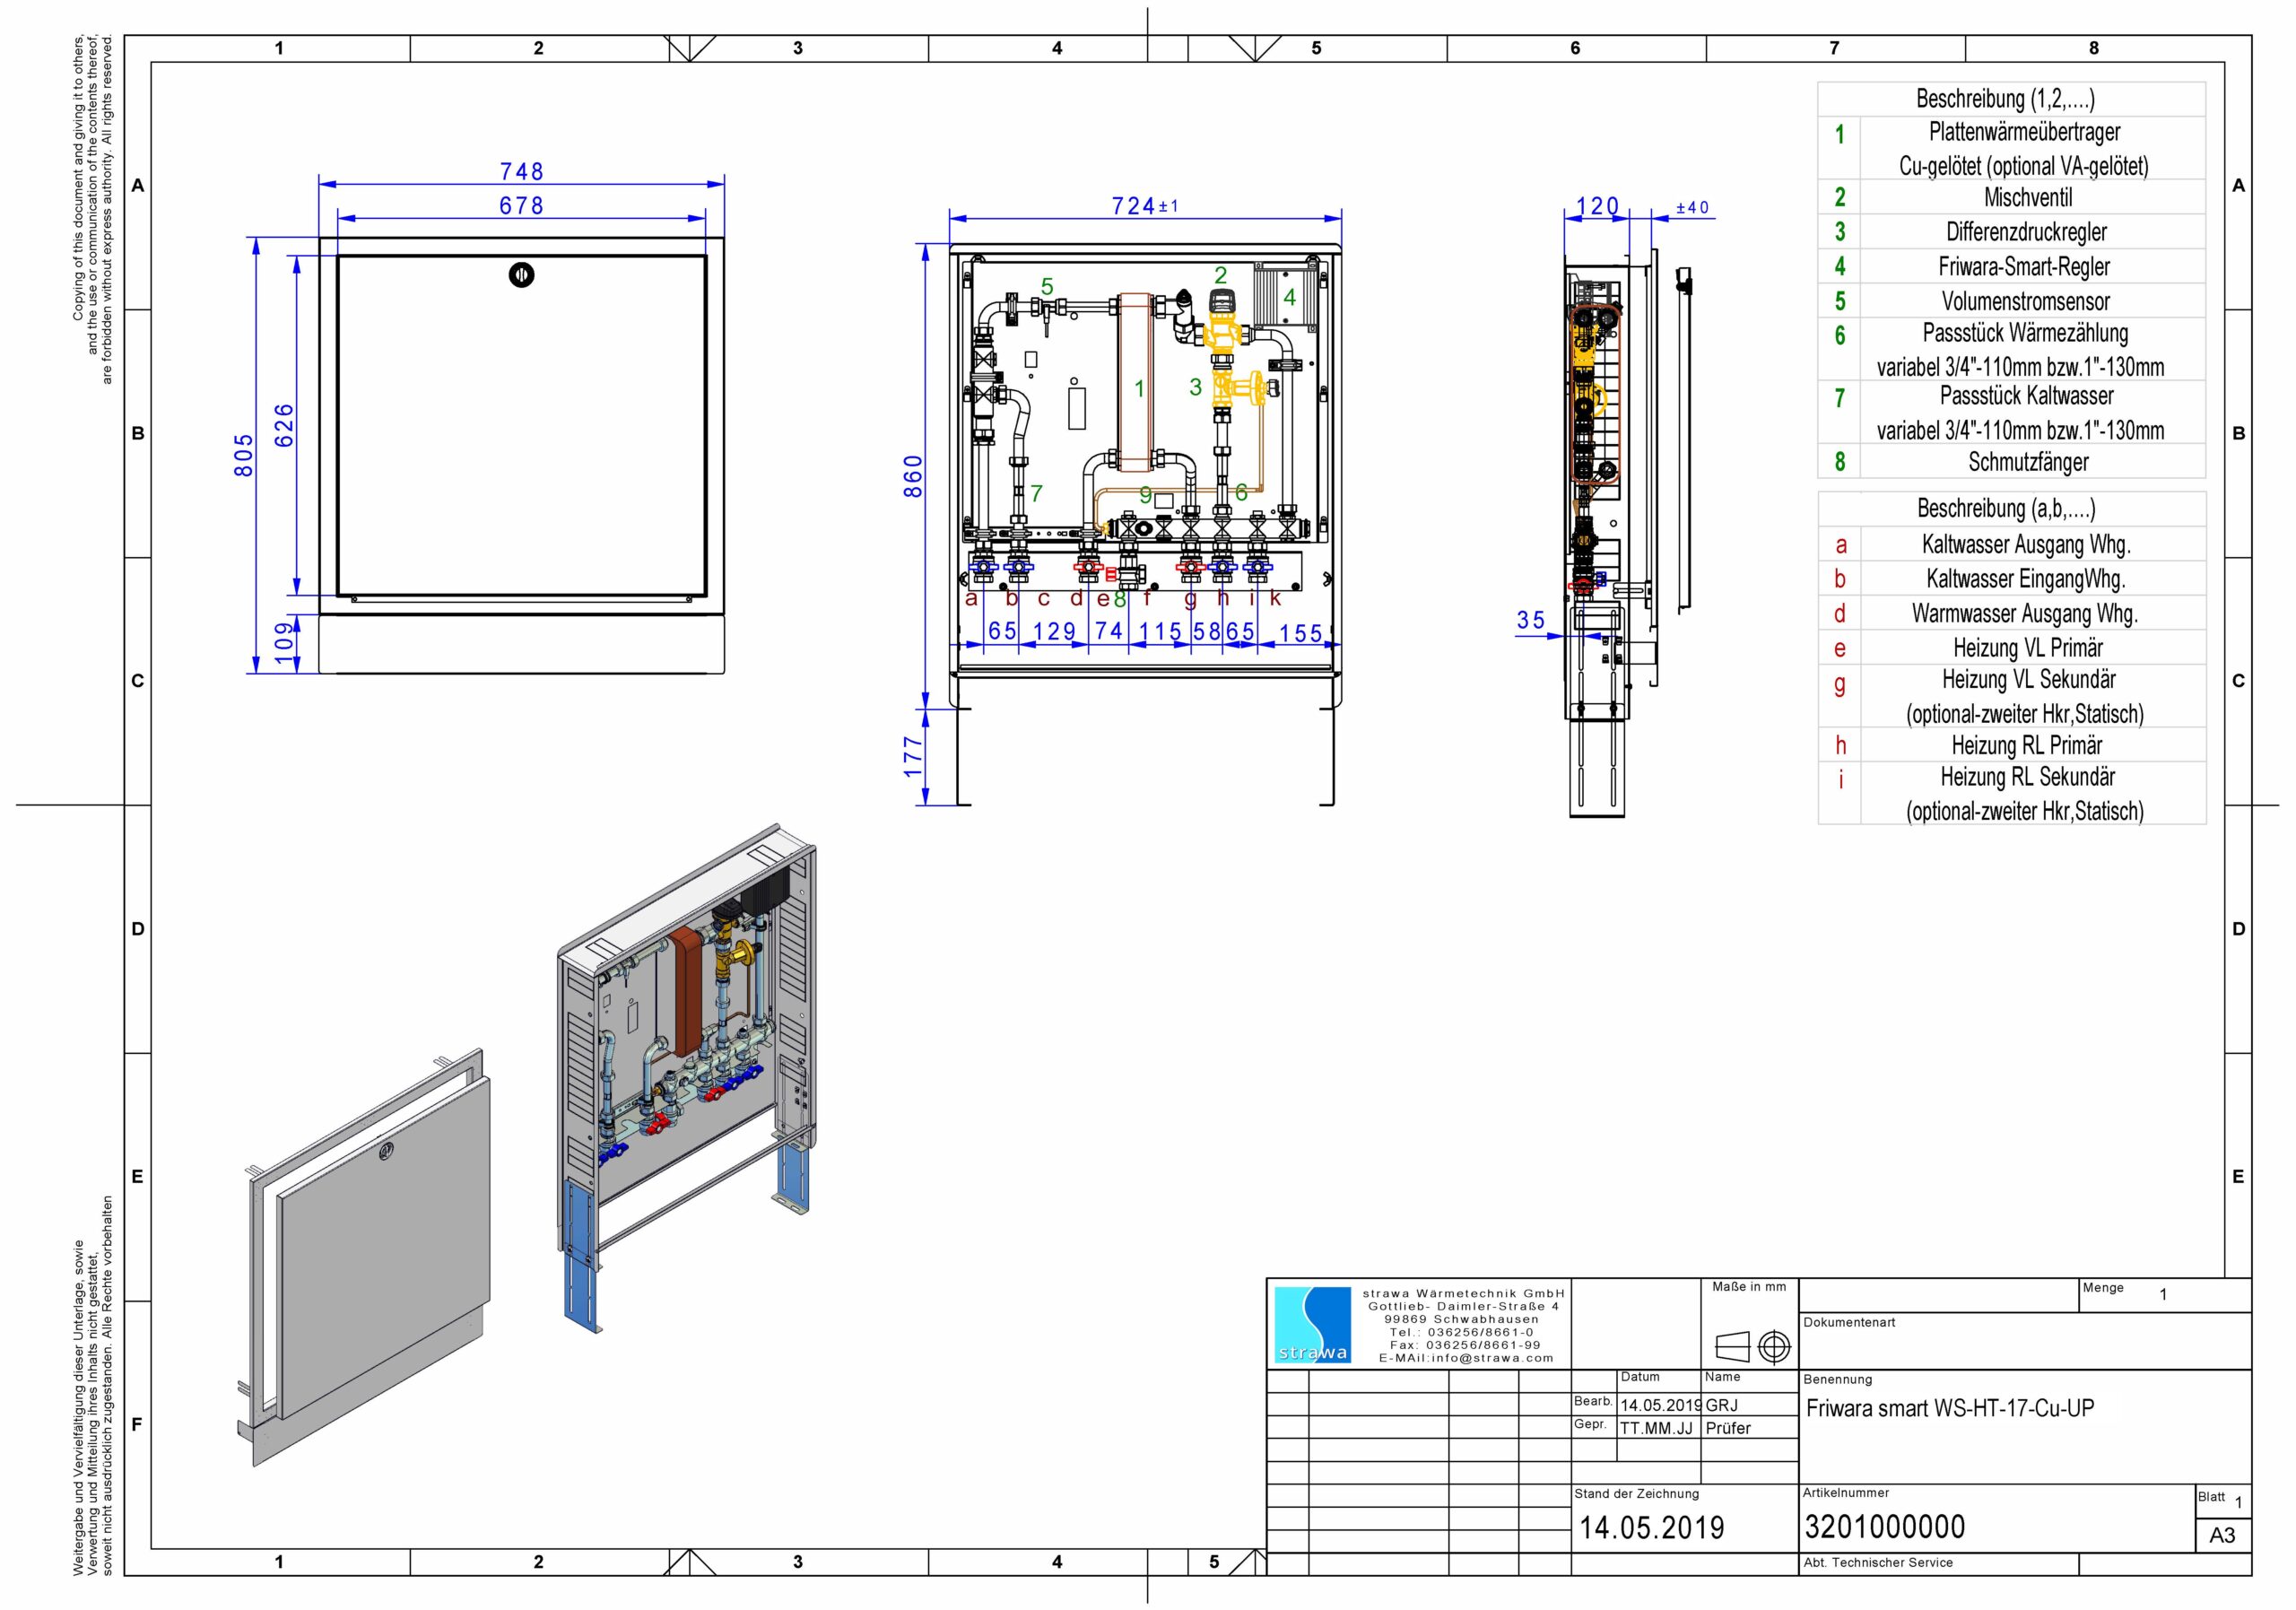The height and width of the screenshot is (1610, 2296).
Task: Click the 'Kaltwasser EingangWhg.' legend entry
Action: point(2026,579)
